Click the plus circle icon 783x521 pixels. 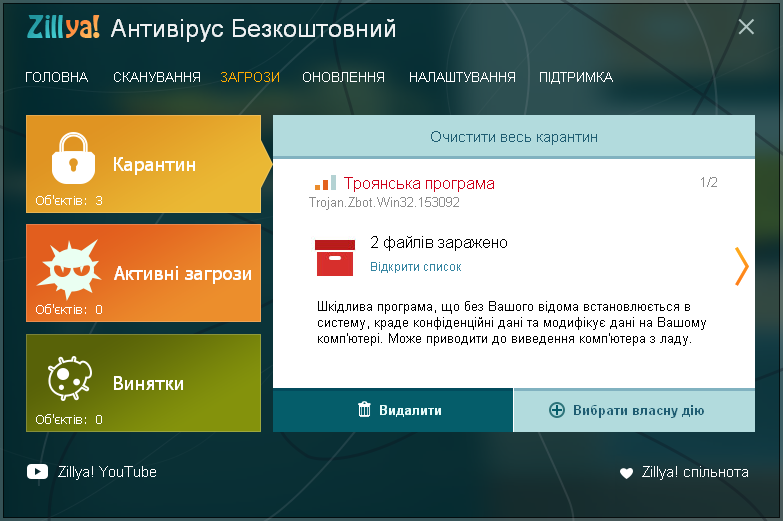tap(557, 410)
